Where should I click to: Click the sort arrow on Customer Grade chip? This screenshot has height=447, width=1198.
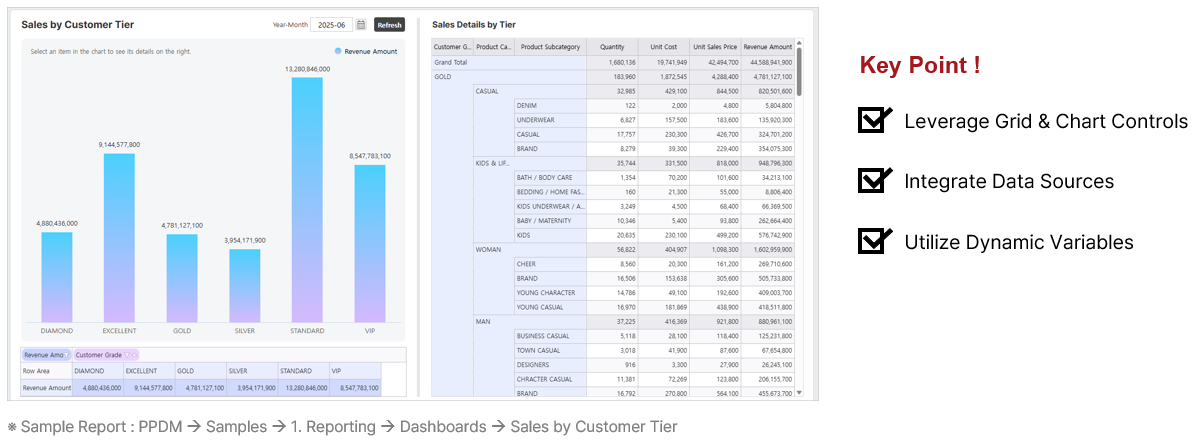tap(134, 355)
